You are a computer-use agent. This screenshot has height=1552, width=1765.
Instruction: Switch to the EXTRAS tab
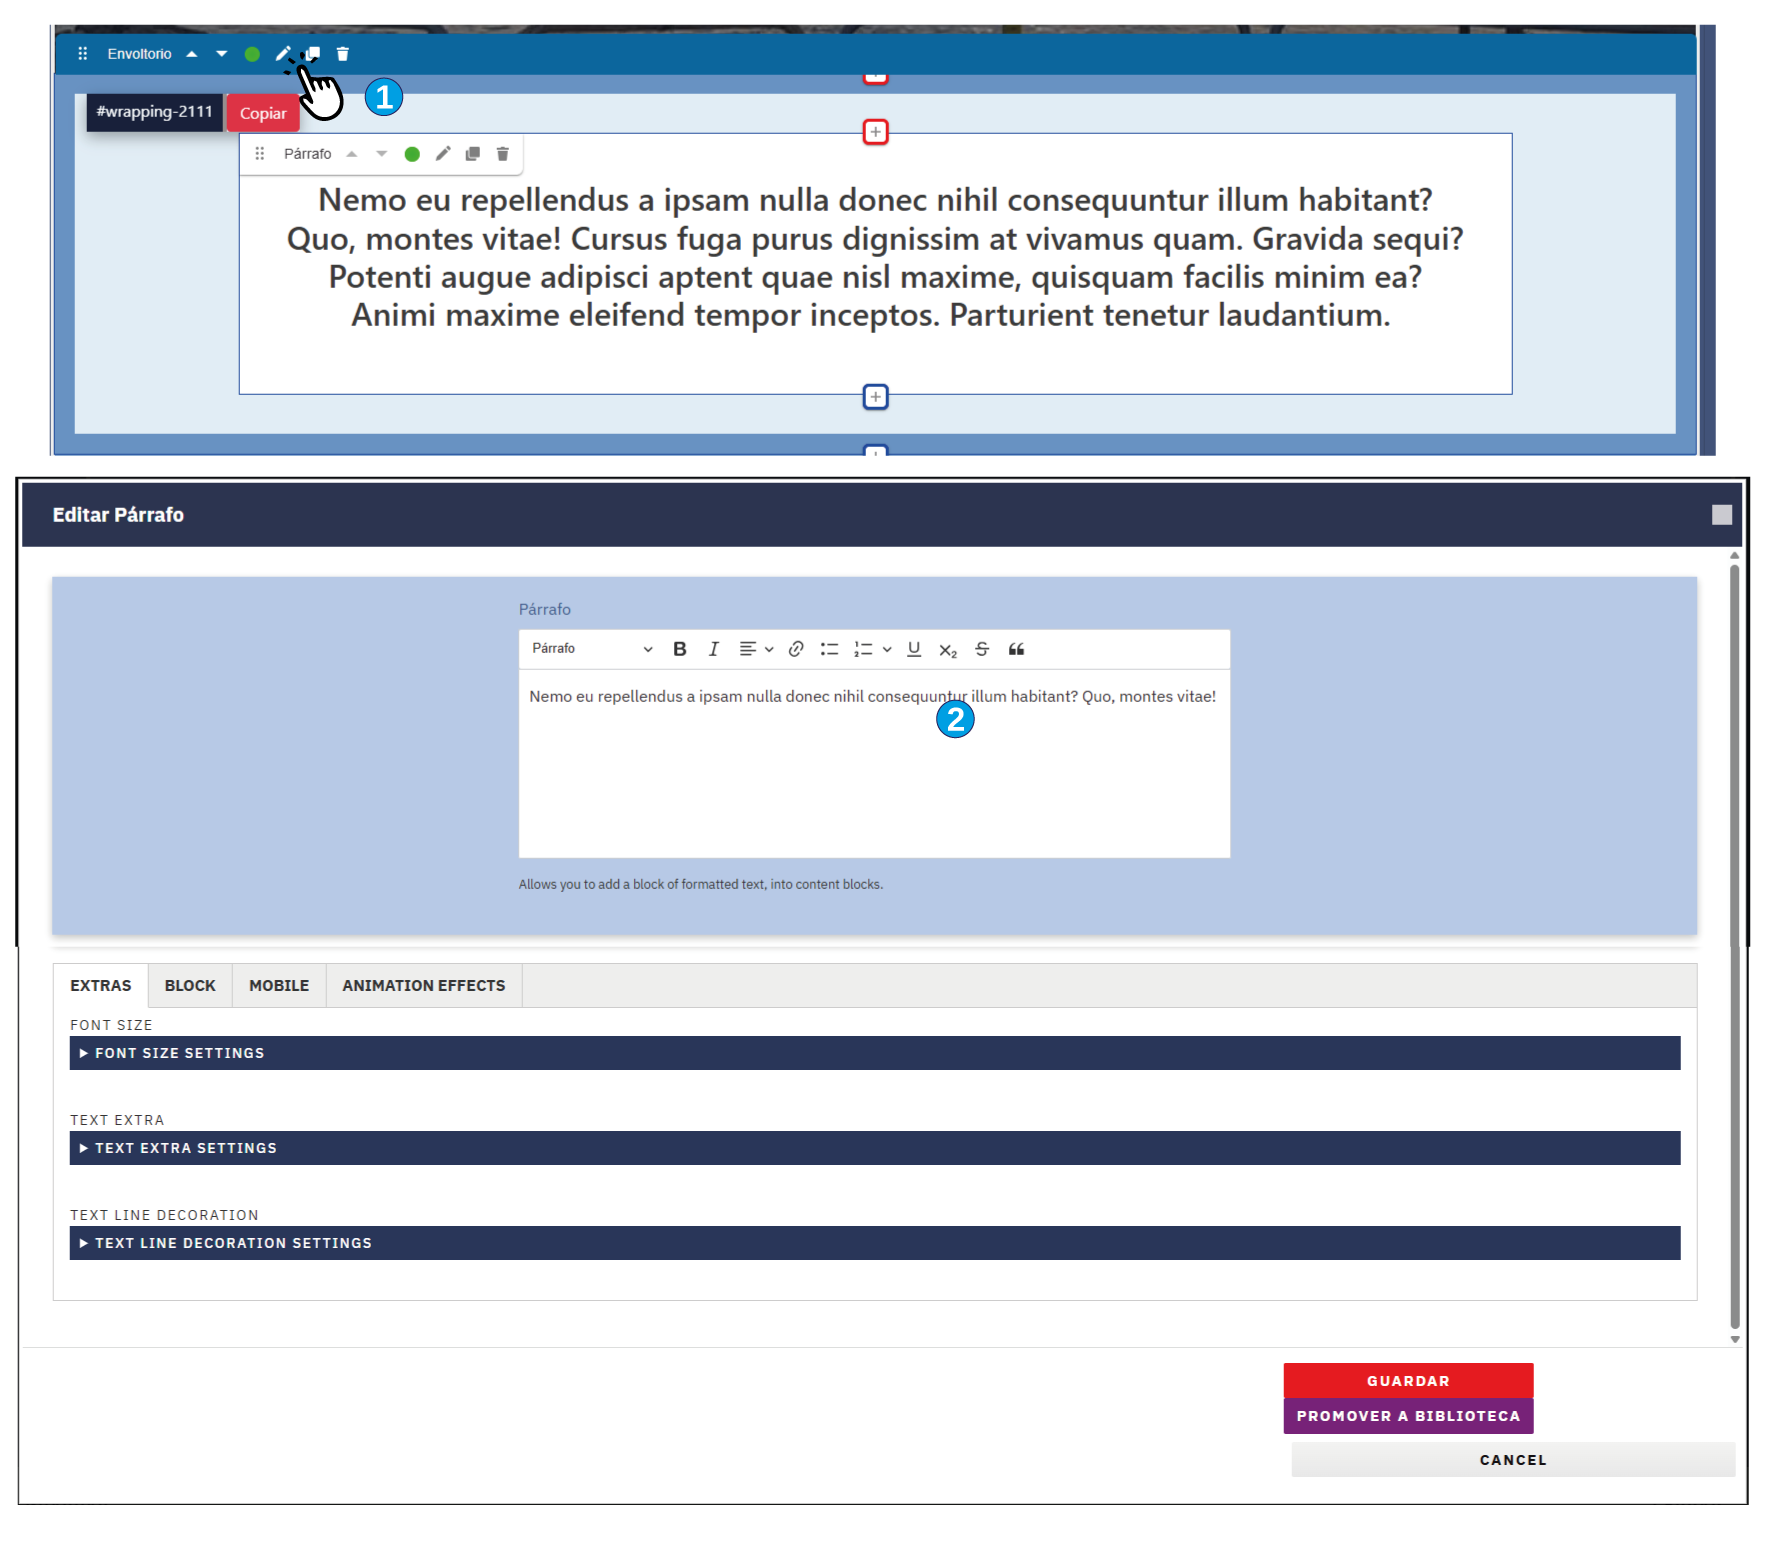(x=101, y=986)
